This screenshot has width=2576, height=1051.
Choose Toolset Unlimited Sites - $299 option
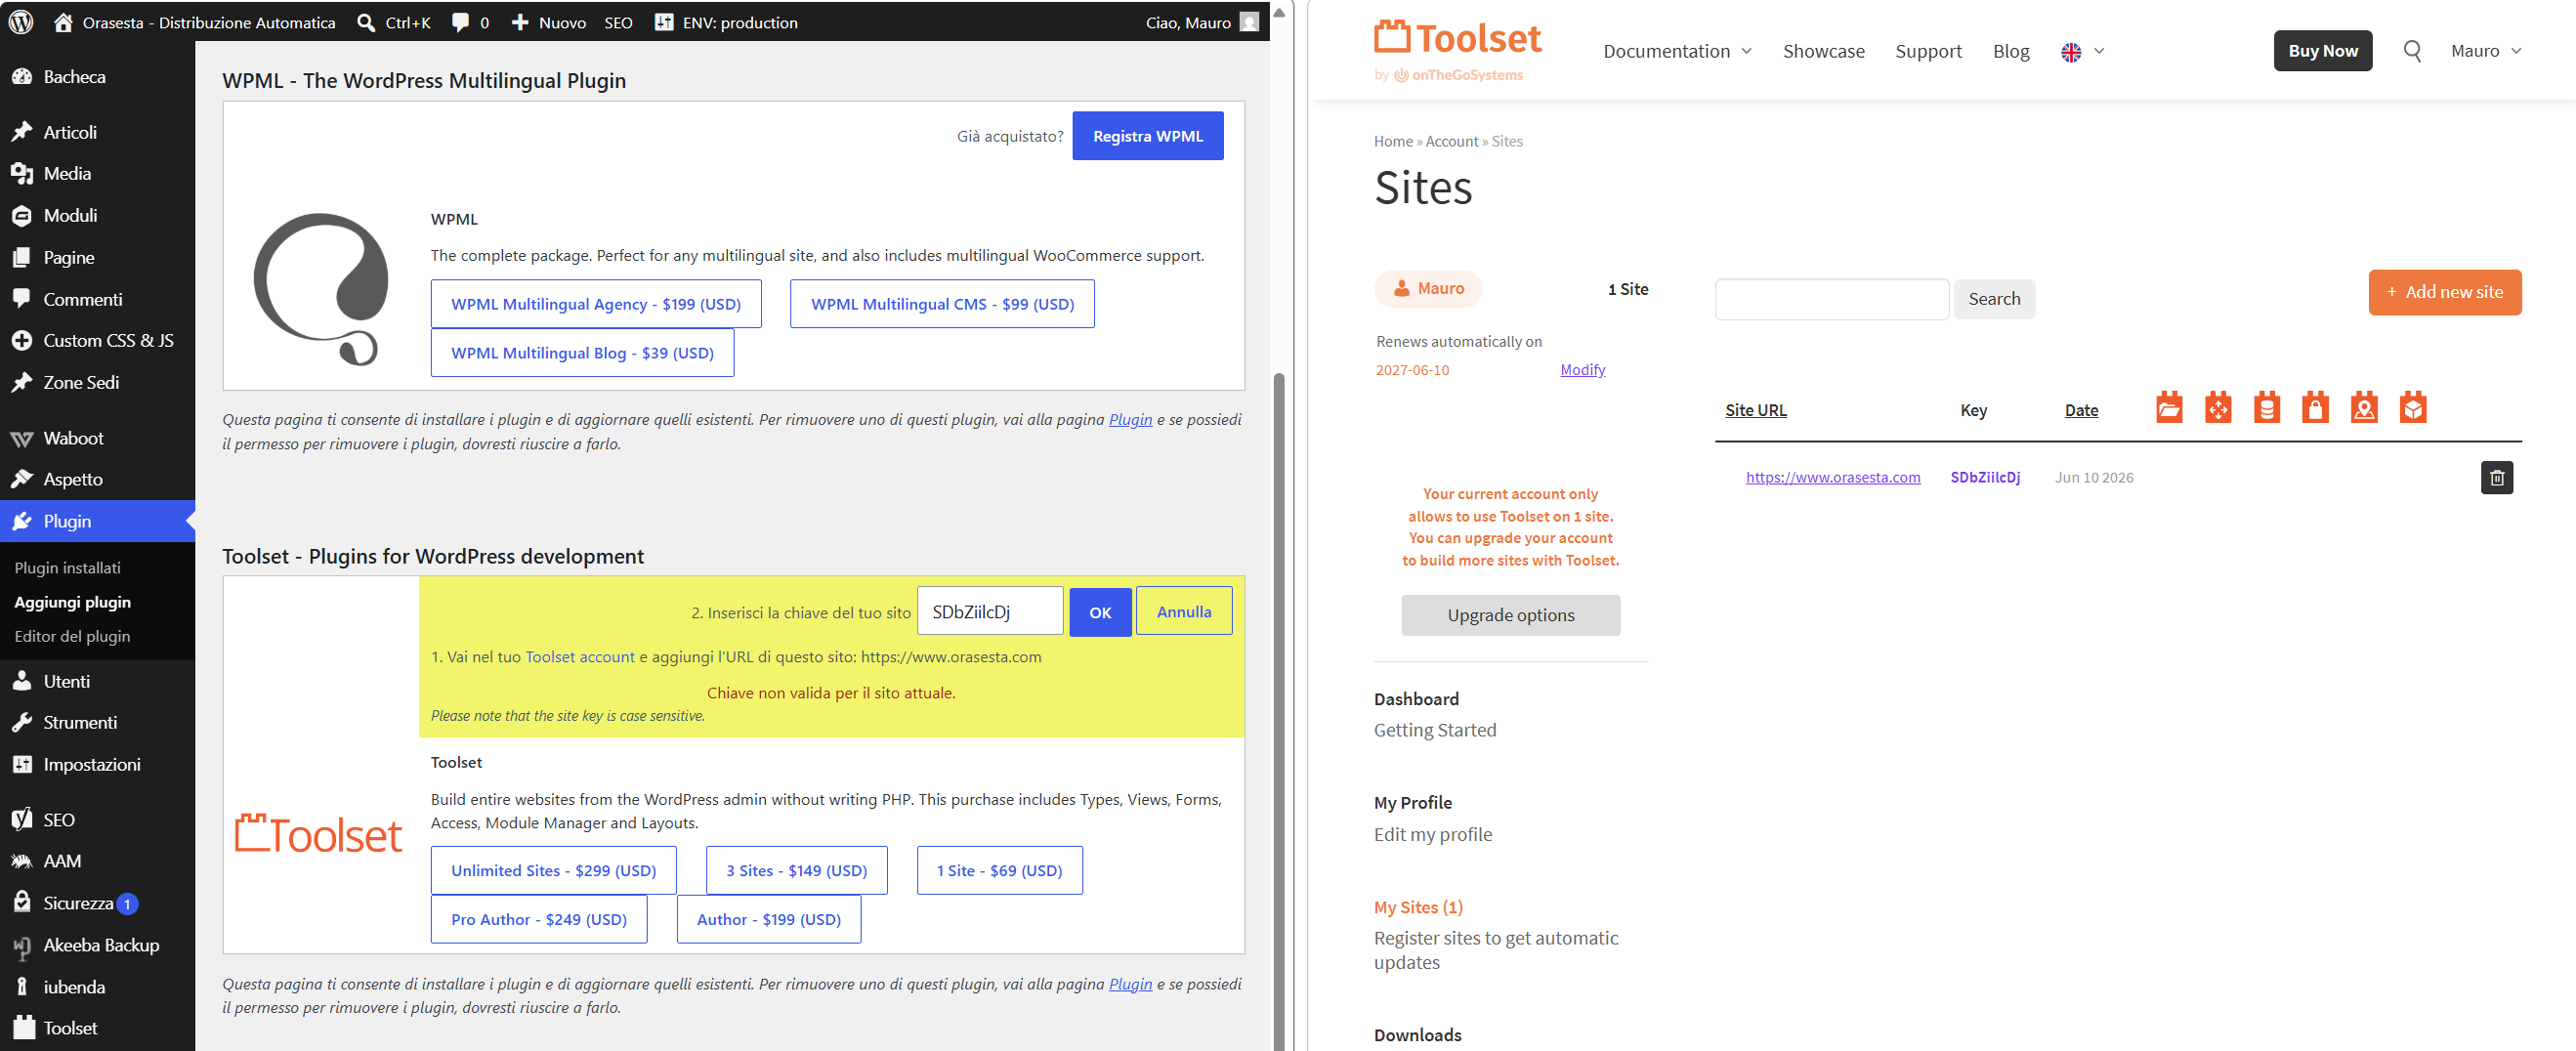[553, 871]
